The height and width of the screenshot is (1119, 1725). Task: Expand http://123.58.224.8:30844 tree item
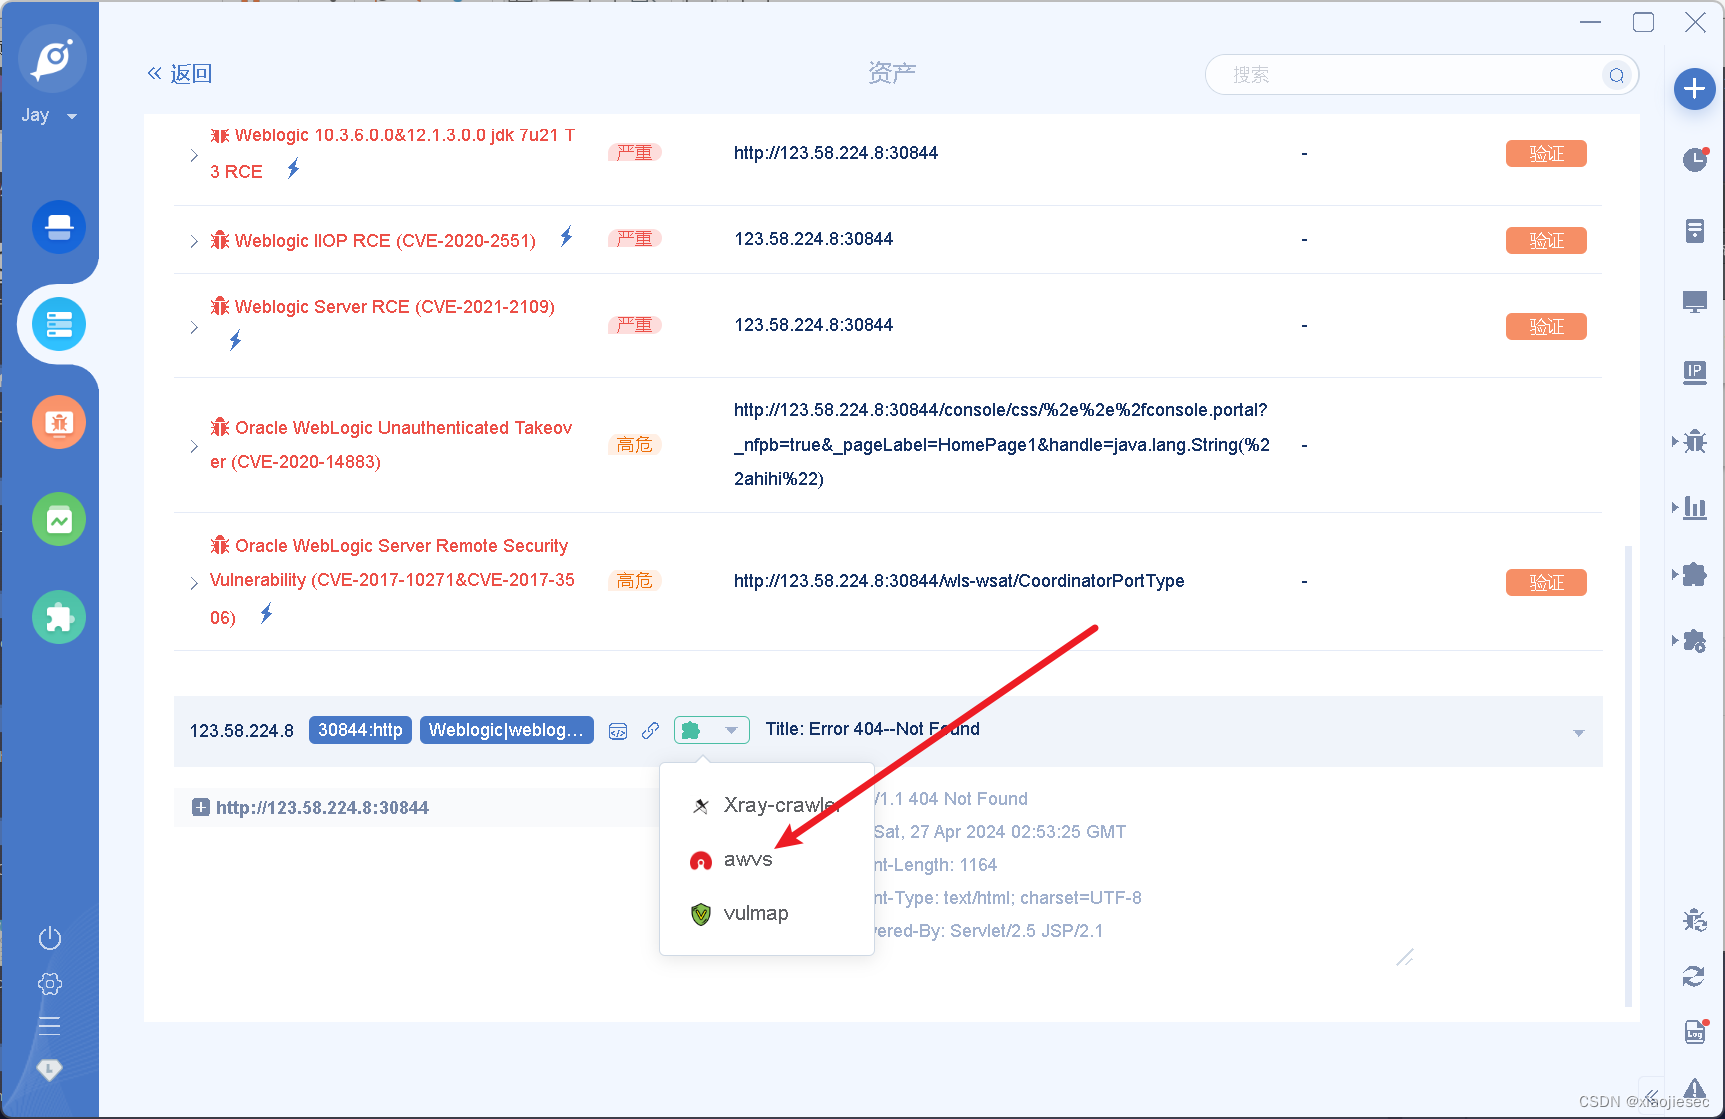tap(201, 807)
